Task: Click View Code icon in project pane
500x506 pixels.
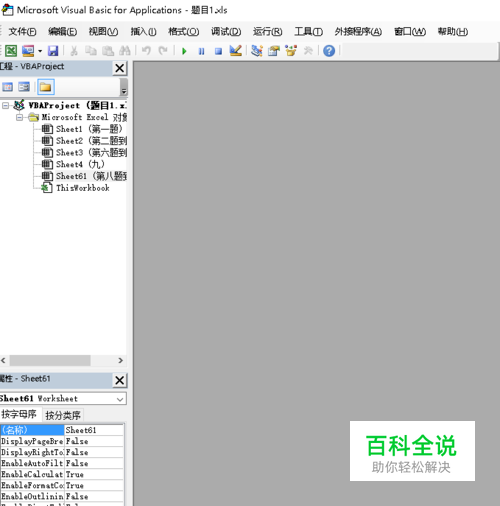Action: click(8, 87)
